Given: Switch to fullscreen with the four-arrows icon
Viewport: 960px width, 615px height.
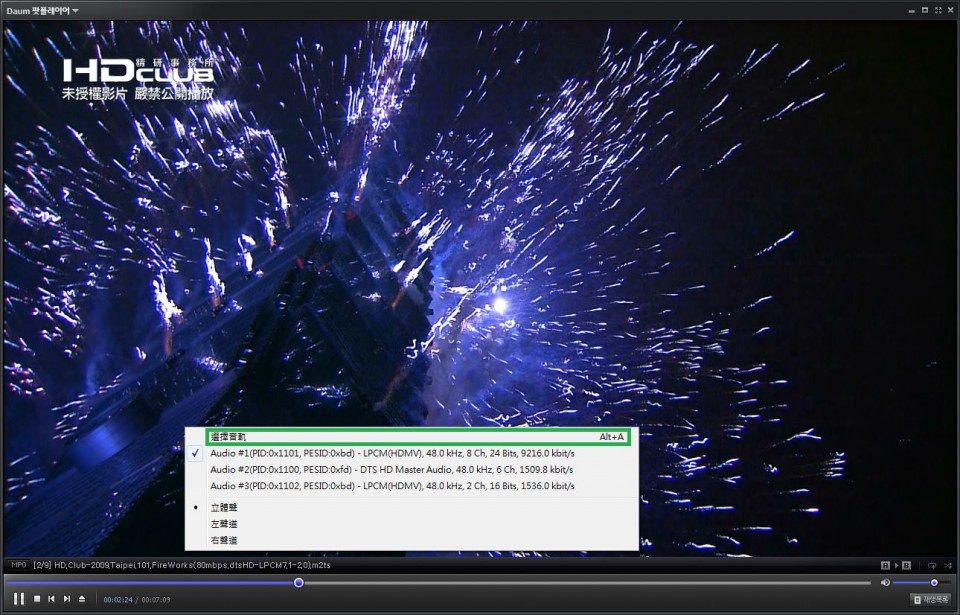Looking at the screenshot, I should coord(938,10).
